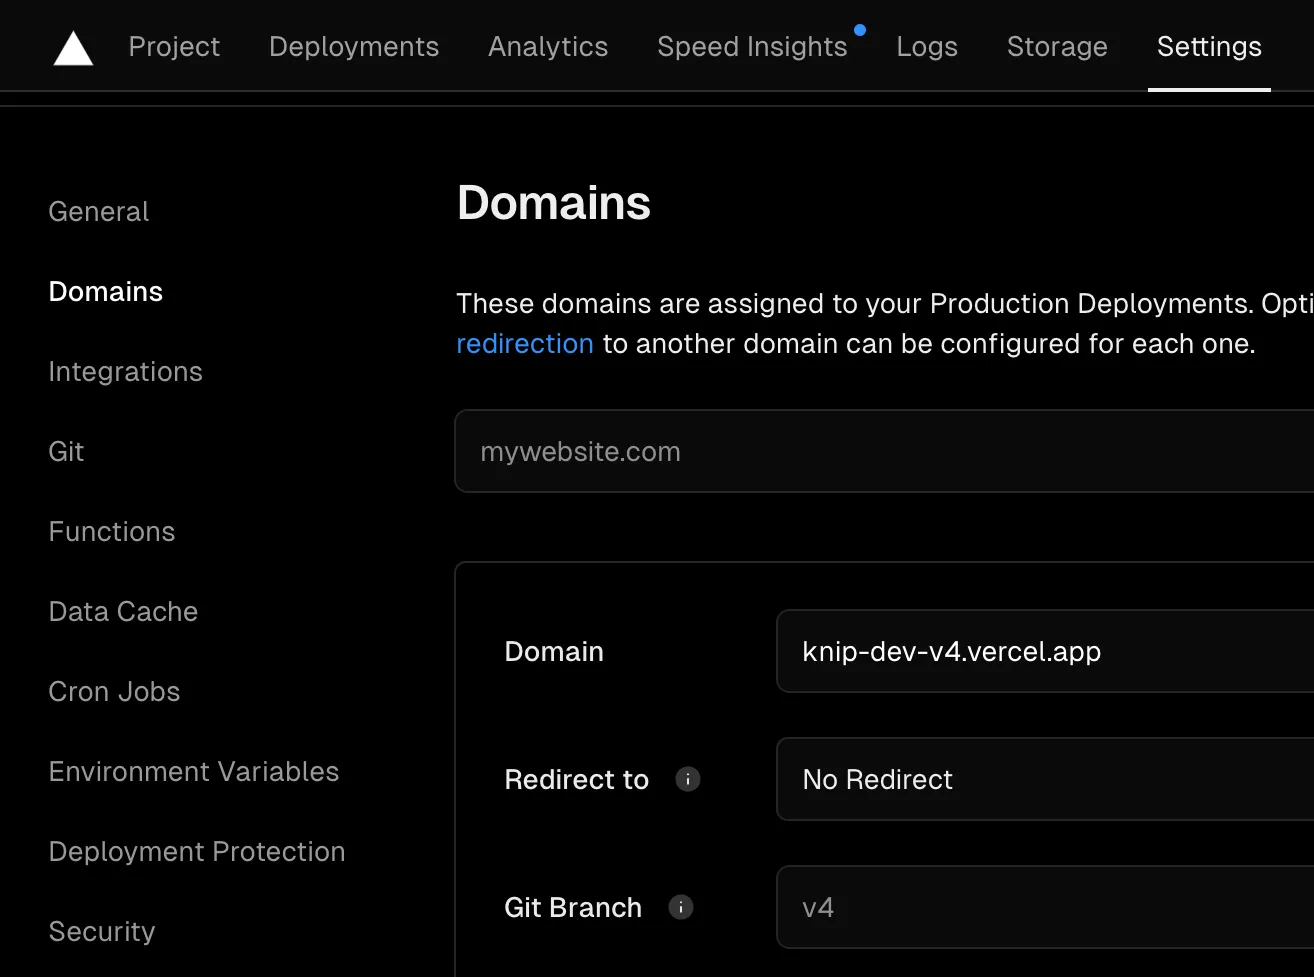Switch to the Deployments tab
The image size is (1314, 977).
point(353,46)
